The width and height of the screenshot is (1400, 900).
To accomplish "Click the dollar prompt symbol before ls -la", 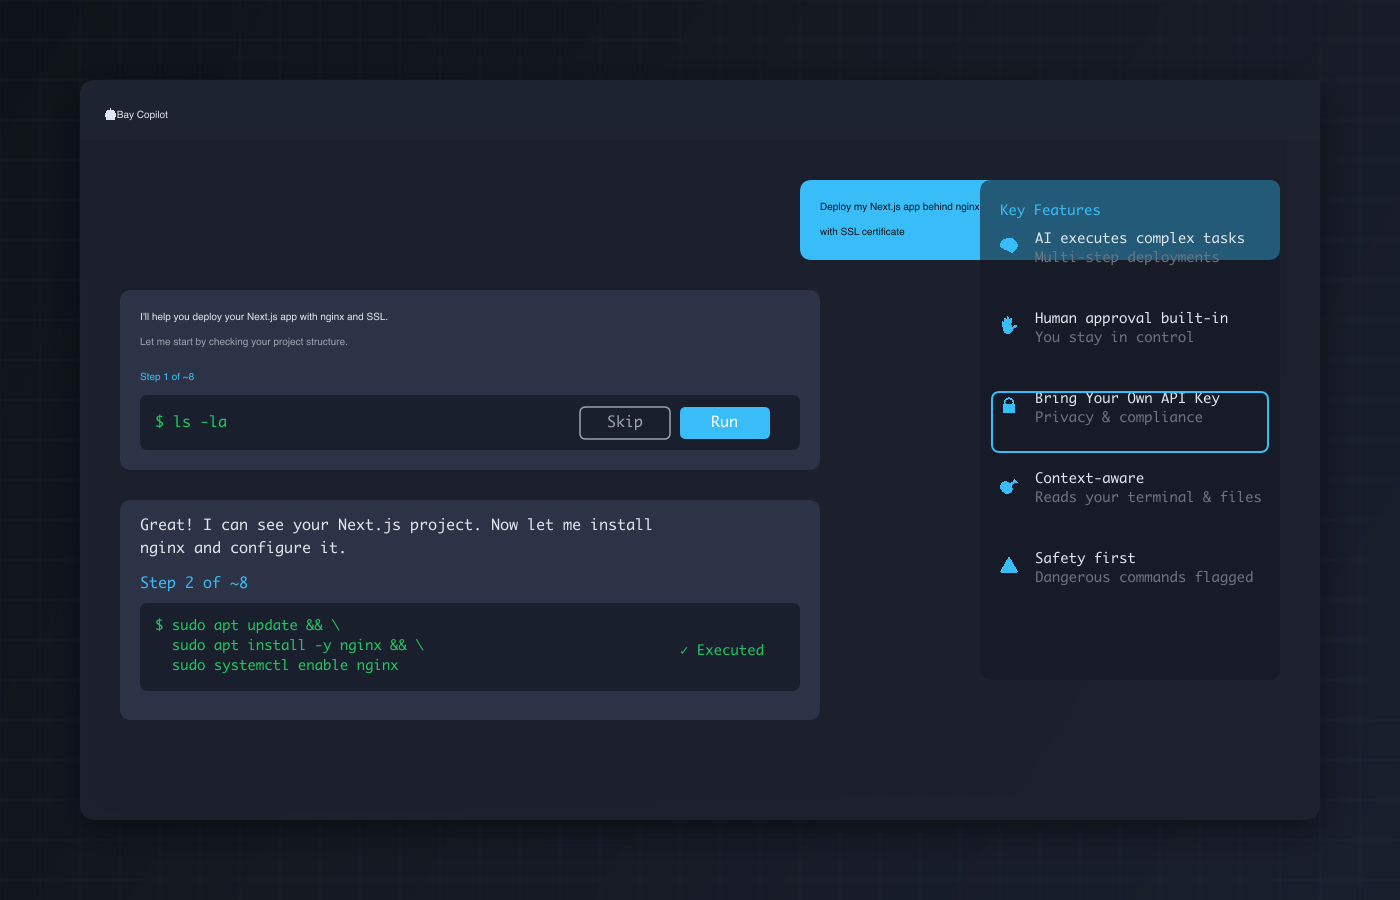I will click(158, 422).
